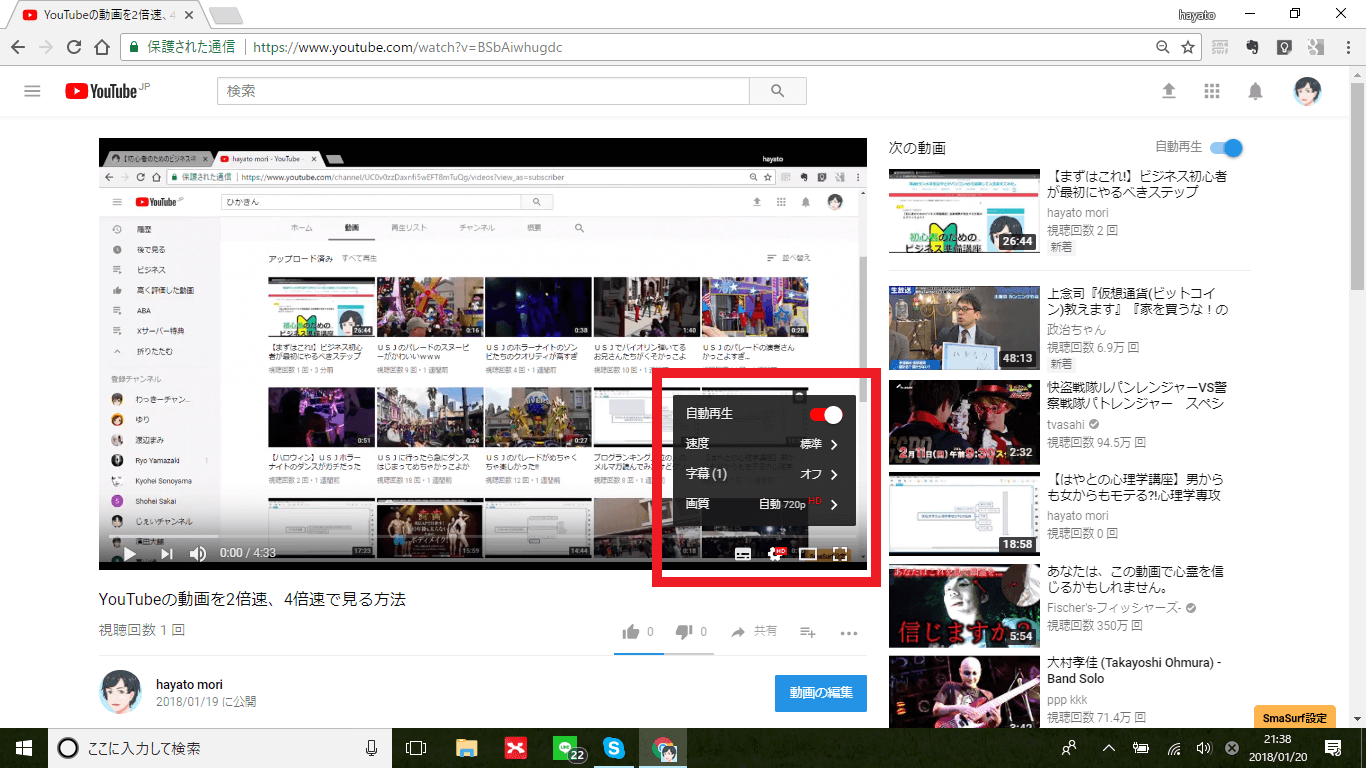Expand hidden tray icons chevron on taskbar
1366x768 pixels.
pos(1108,748)
